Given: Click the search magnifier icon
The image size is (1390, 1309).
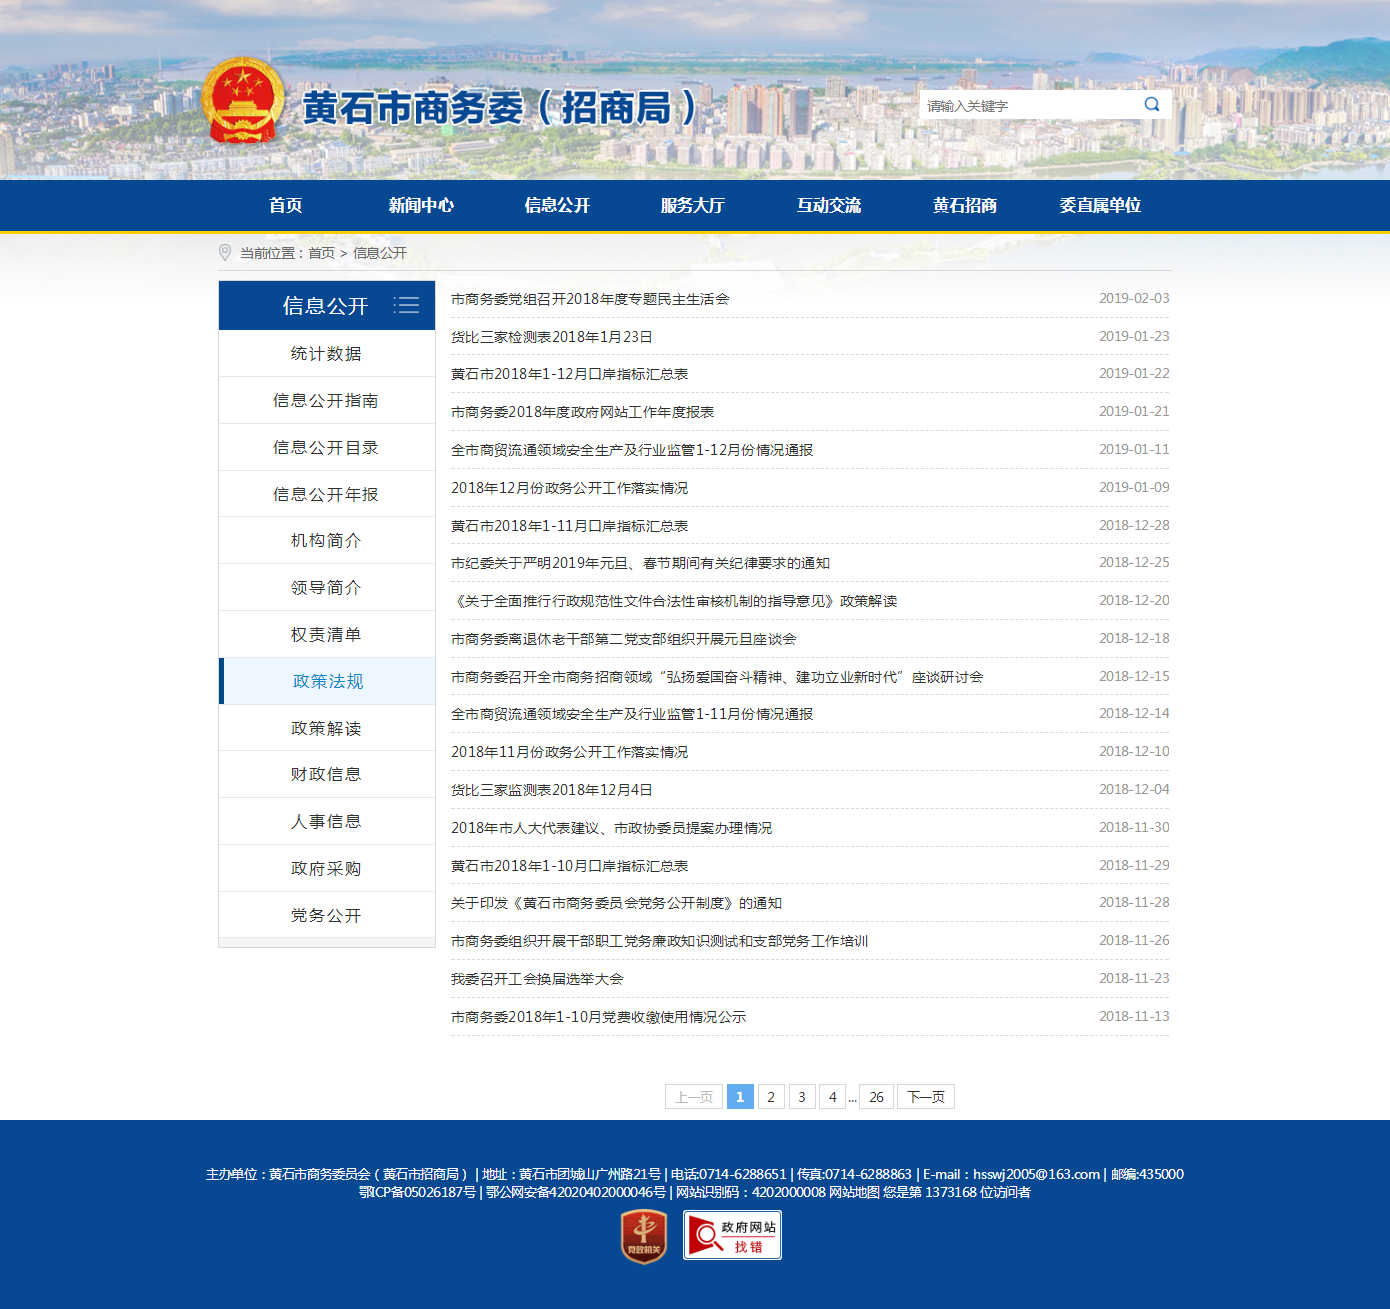Looking at the screenshot, I should pos(1152,105).
